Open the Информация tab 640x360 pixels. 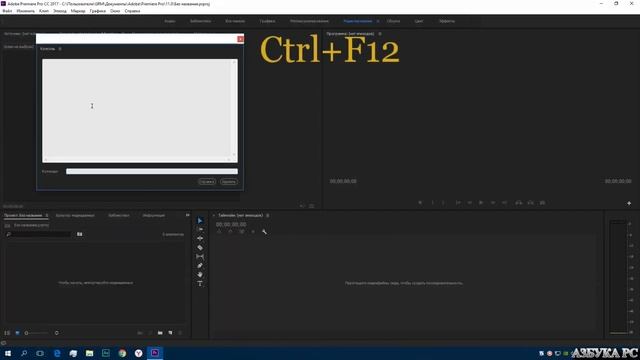tap(153, 215)
